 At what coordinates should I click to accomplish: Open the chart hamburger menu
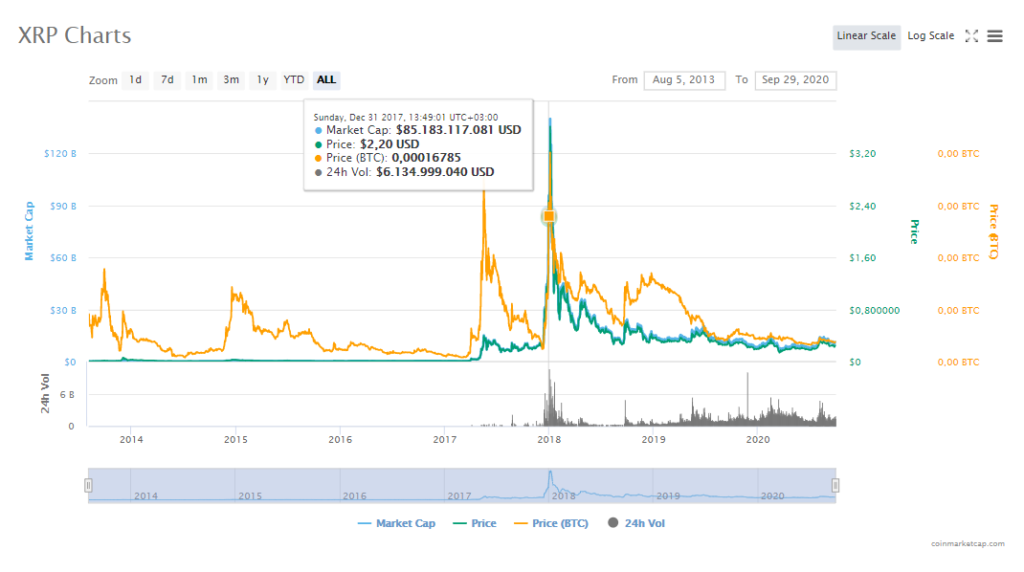[994, 36]
